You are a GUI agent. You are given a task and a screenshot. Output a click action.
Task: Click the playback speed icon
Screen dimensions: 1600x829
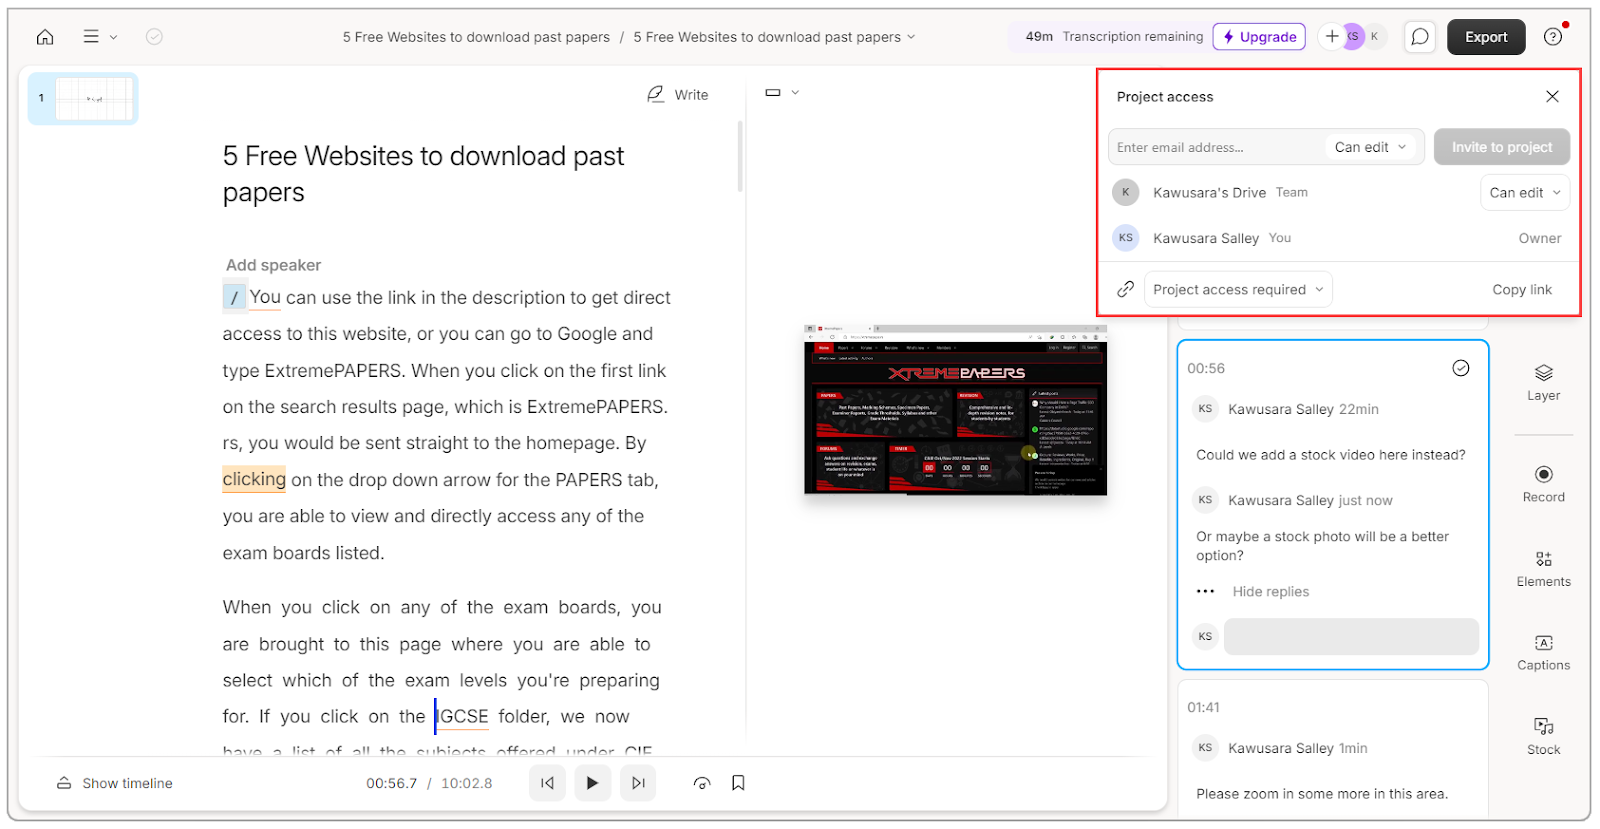(702, 783)
